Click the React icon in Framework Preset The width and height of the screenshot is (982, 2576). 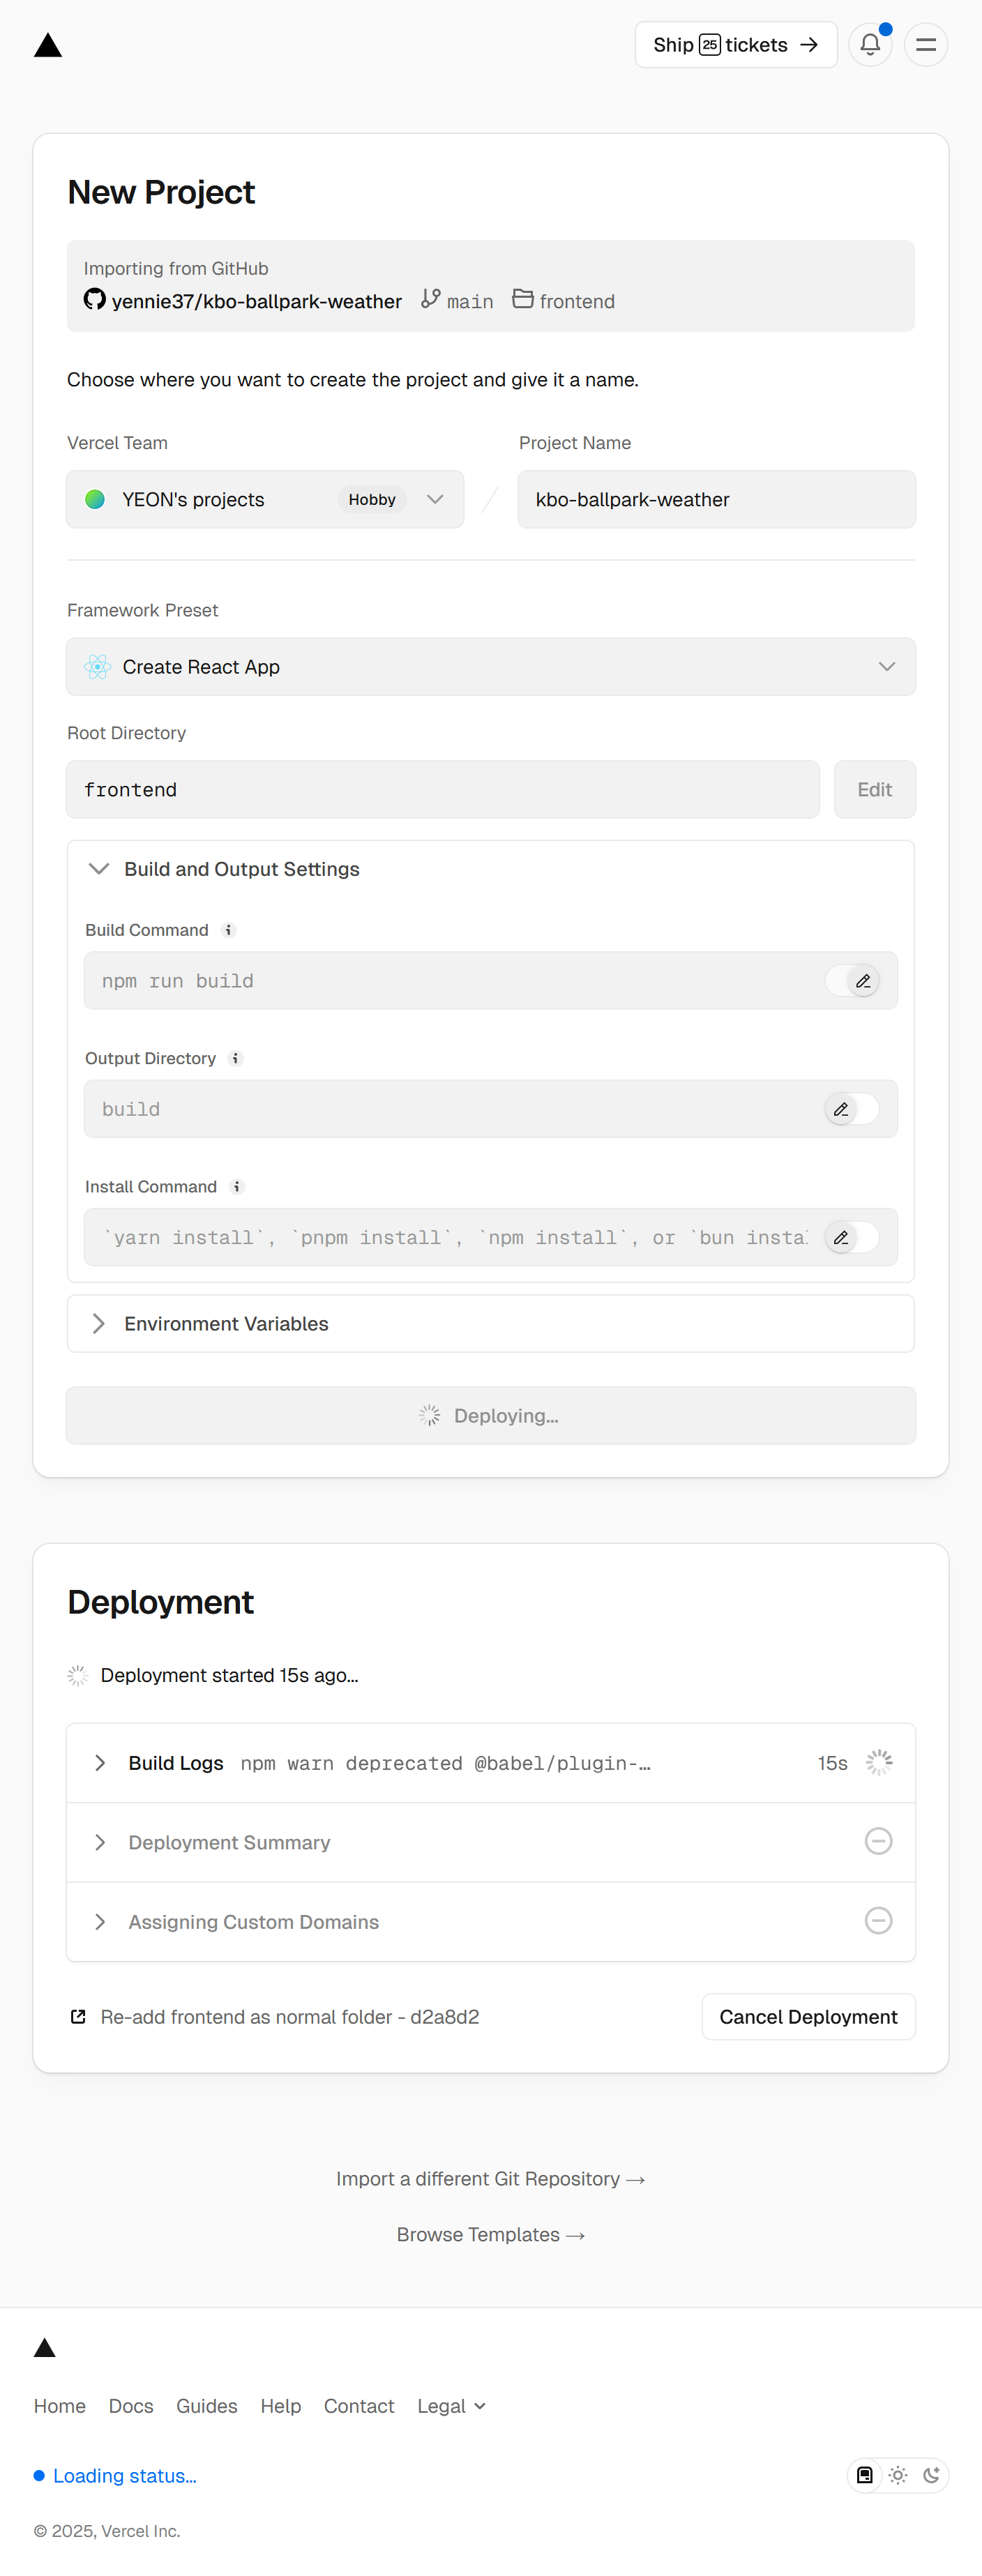coord(97,666)
